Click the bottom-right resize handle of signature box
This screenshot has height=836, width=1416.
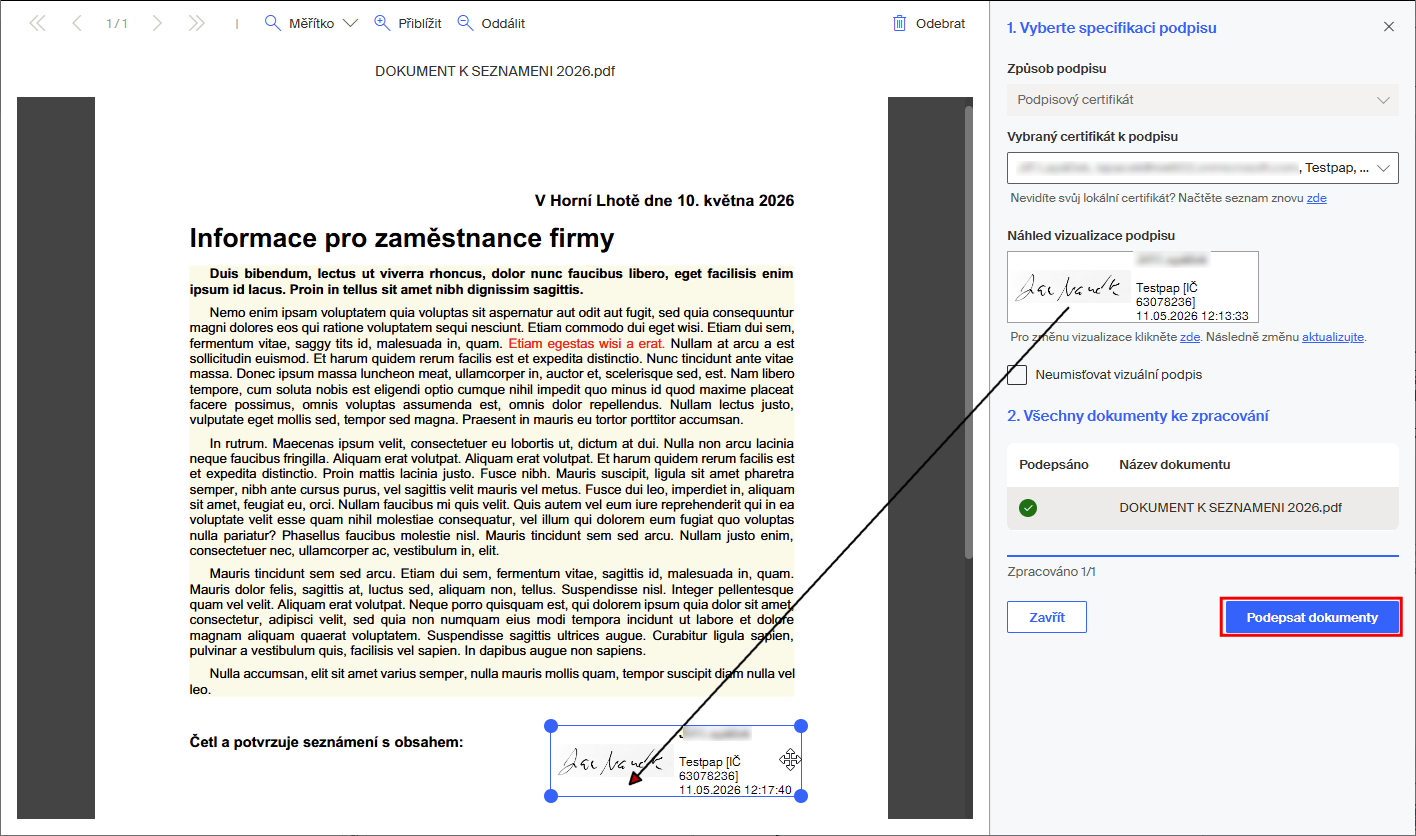[801, 796]
